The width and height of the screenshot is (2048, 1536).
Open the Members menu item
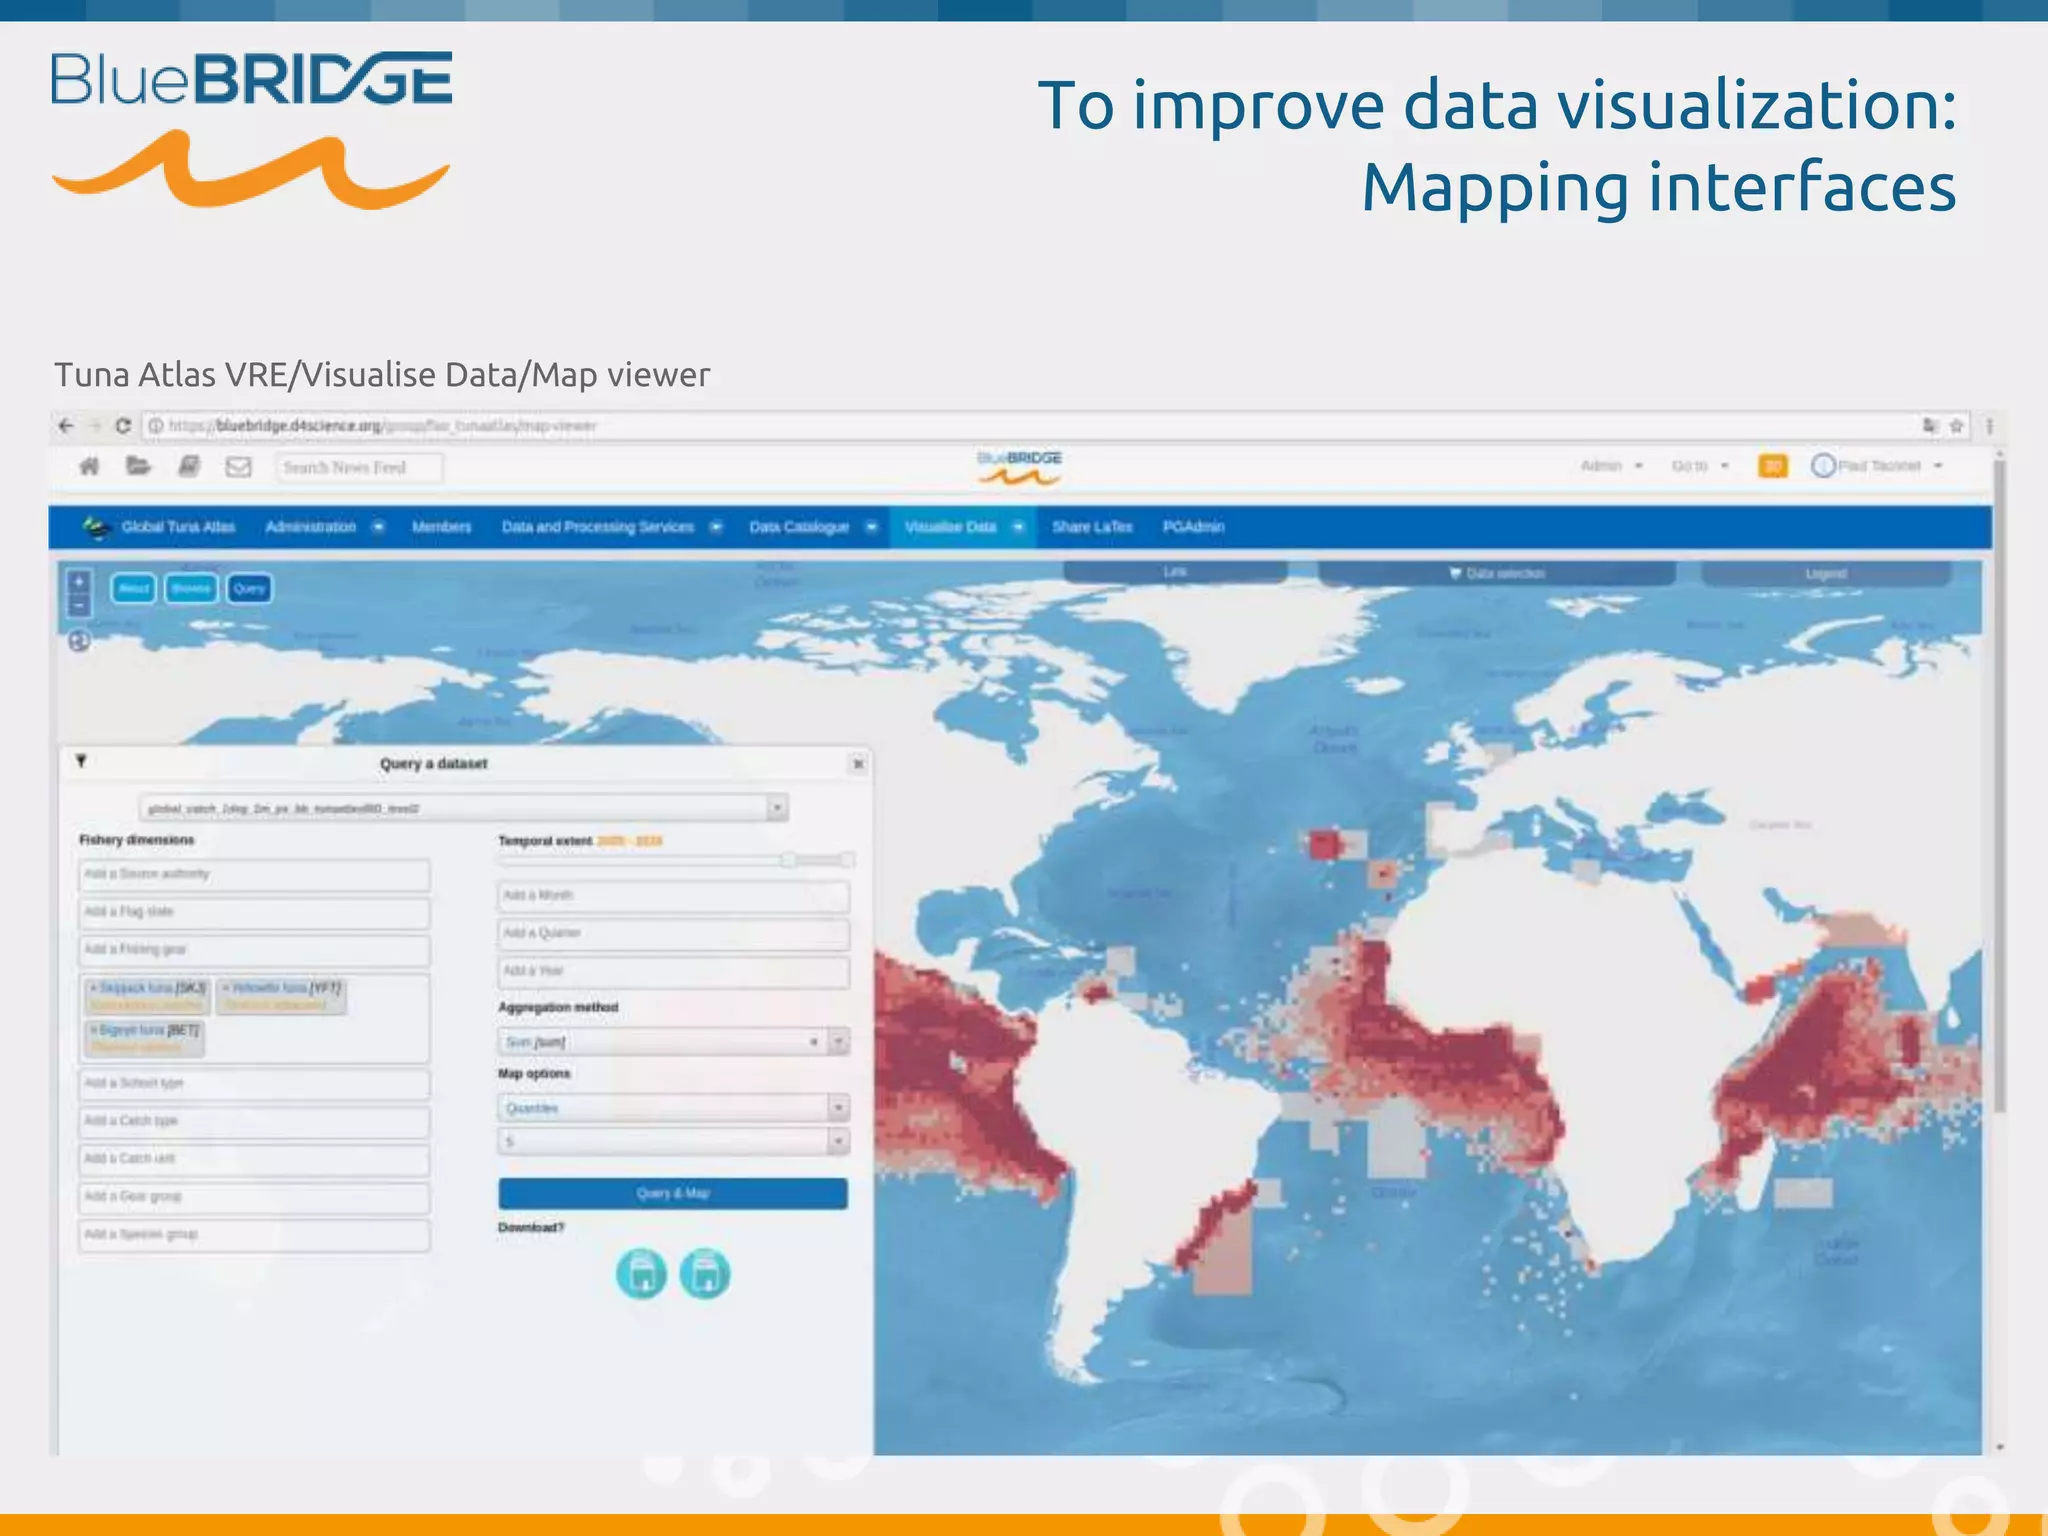[x=441, y=527]
